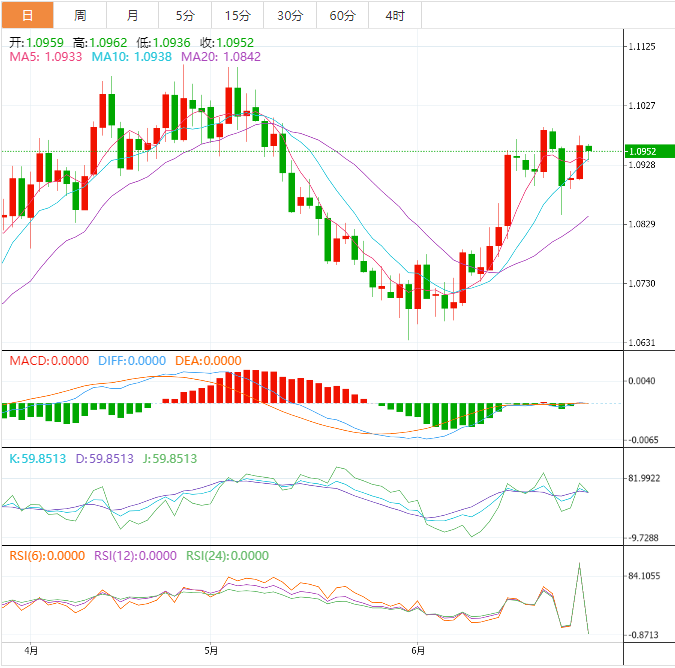This screenshot has height=668, width=675.
Task: Click the 6月 marker on time axis
Action: [x=418, y=649]
